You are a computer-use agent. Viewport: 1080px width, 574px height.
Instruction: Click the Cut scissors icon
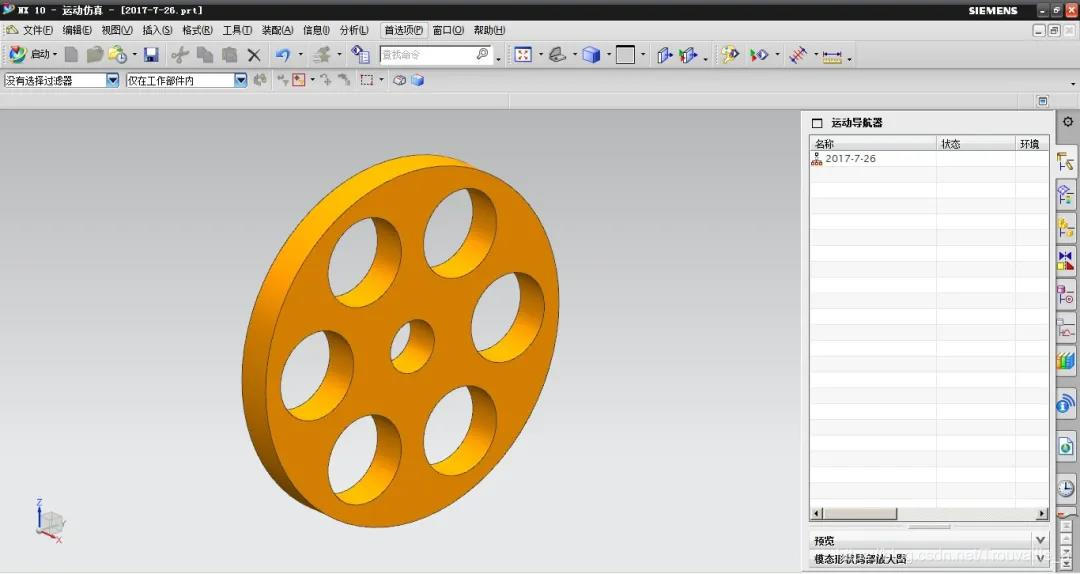click(180, 54)
